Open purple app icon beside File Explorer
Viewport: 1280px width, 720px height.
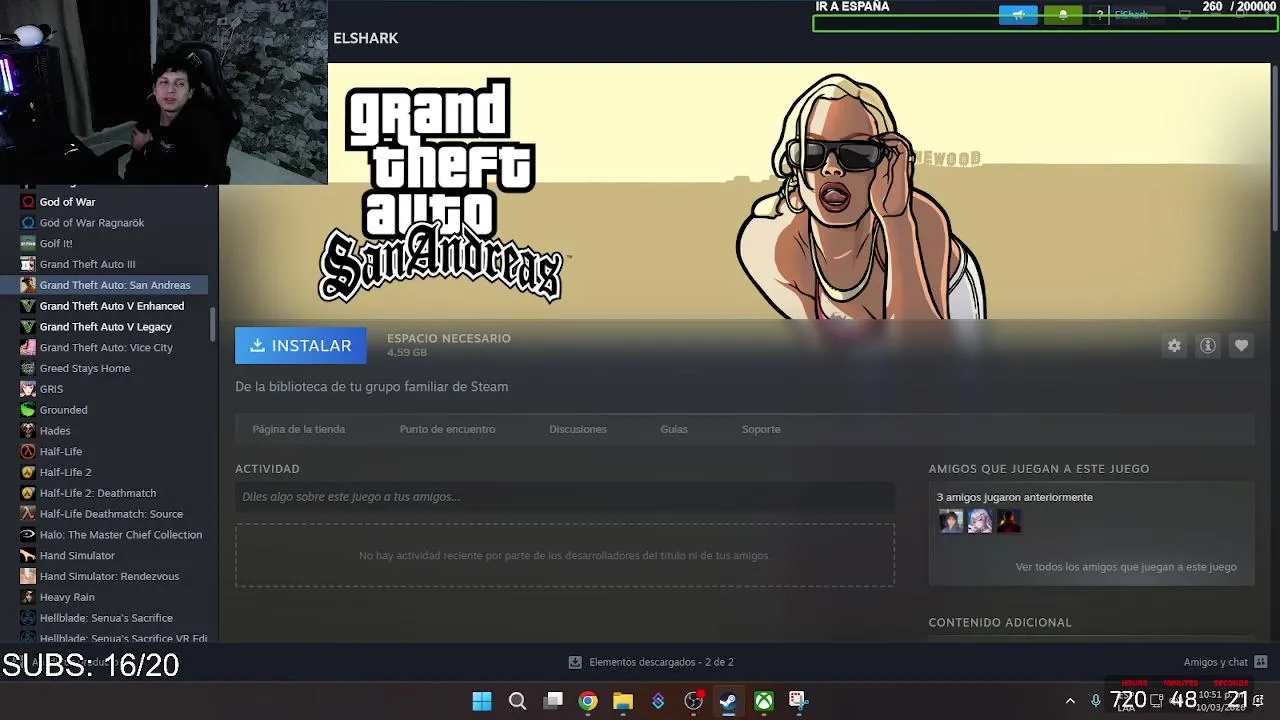658,701
